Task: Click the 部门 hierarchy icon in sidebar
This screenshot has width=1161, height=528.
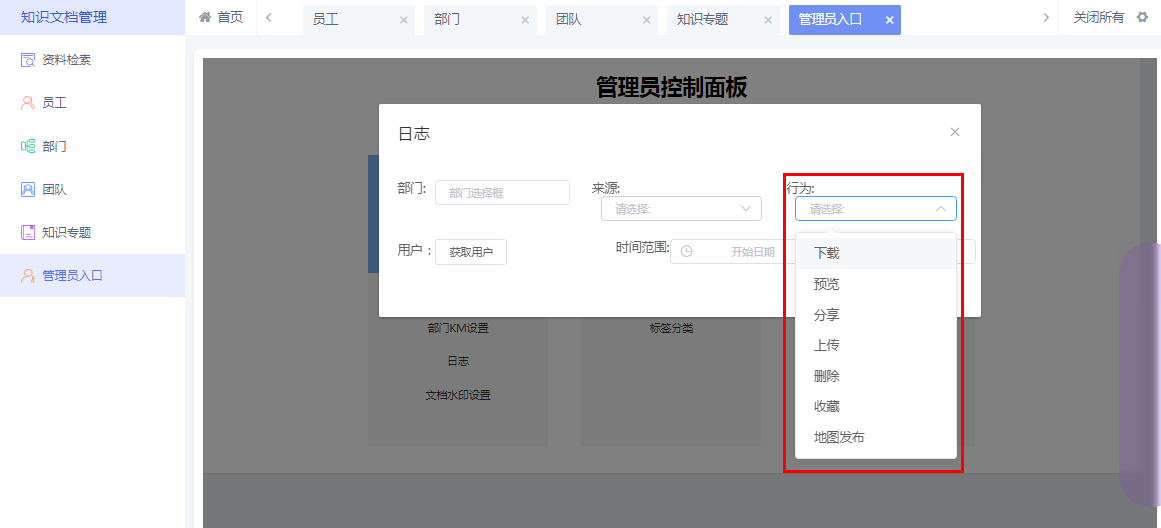Action: (x=28, y=146)
